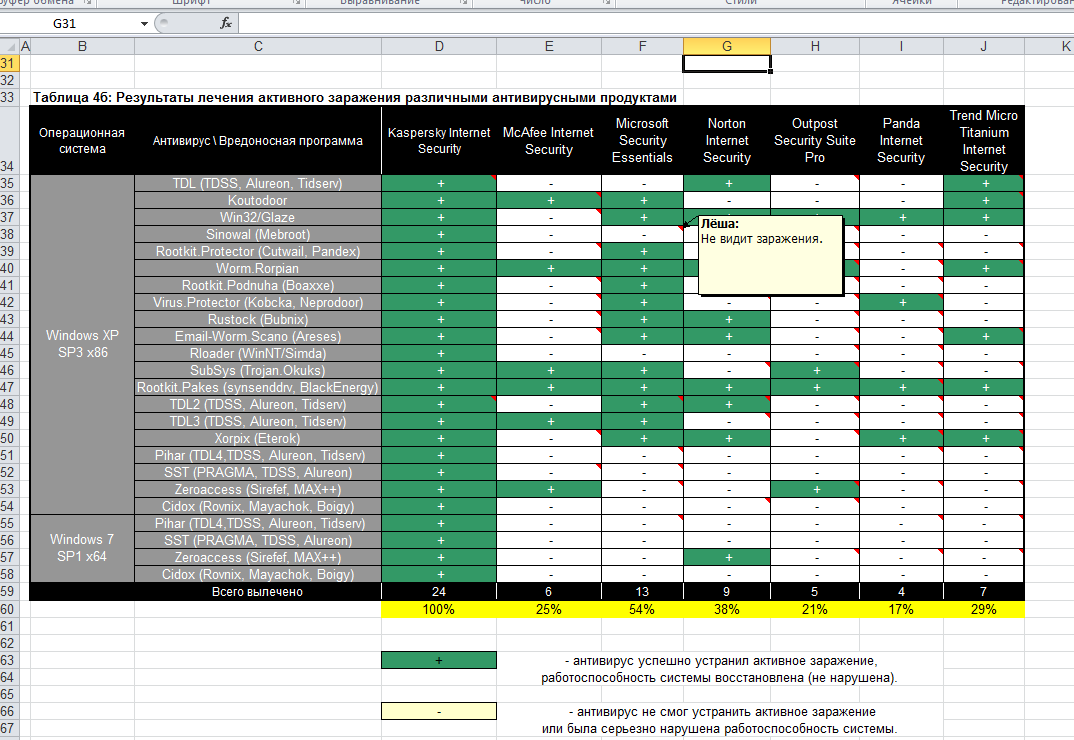The height and width of the screenshot is (740, 1074).
Task: Click the active empty cell G31
Action: (727, 64)
